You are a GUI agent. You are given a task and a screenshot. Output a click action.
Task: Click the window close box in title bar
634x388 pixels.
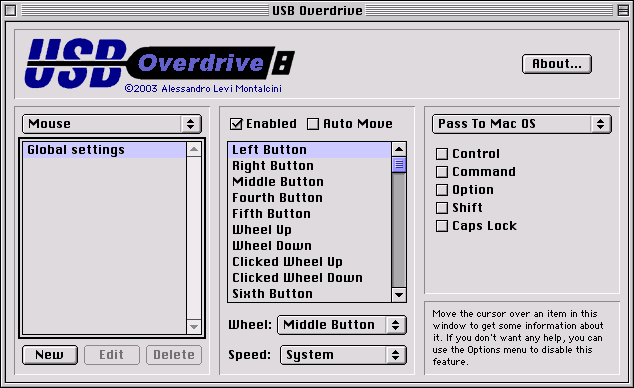11,10
